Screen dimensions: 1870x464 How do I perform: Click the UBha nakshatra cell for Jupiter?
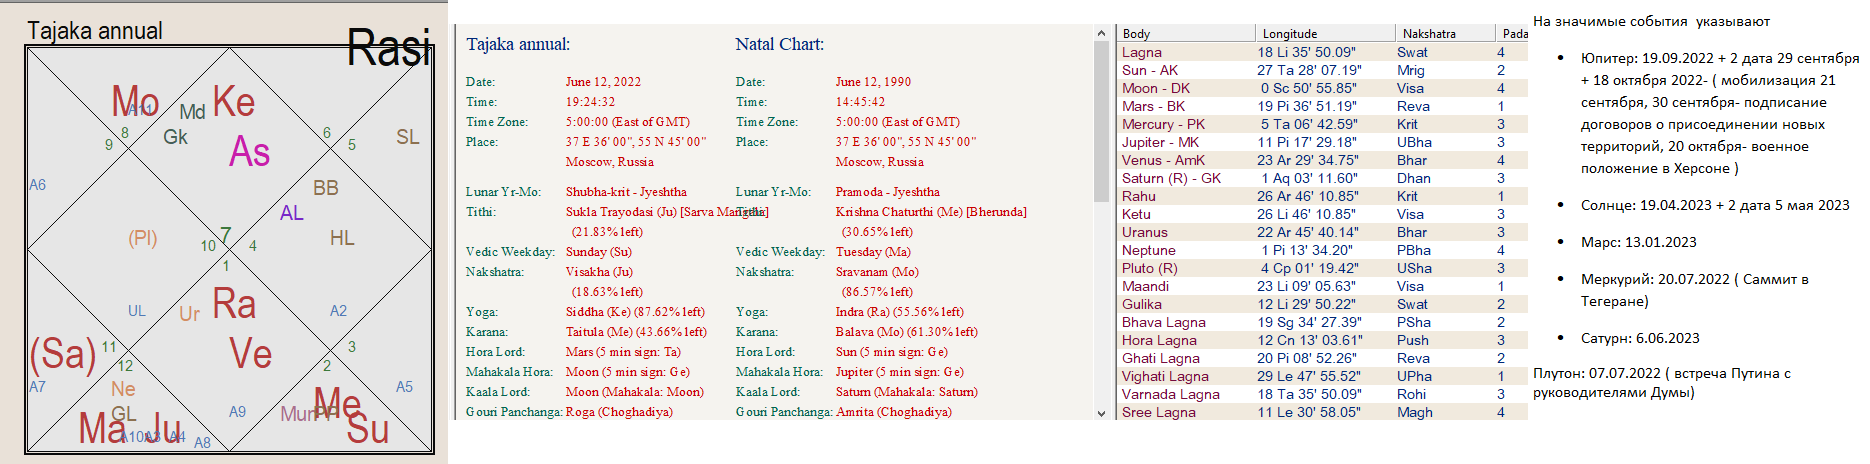tap(1414, 142)
